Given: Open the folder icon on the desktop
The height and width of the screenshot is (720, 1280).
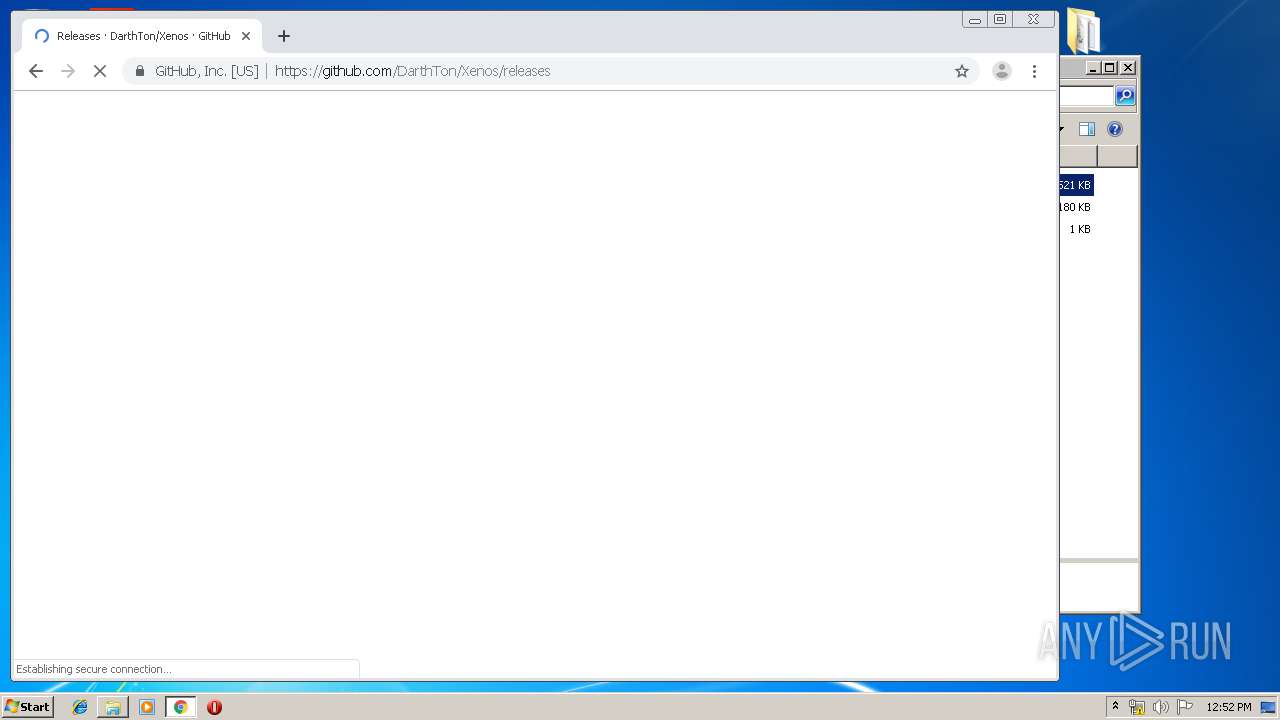Looking at the screenshot, I should pos(1083,32).
